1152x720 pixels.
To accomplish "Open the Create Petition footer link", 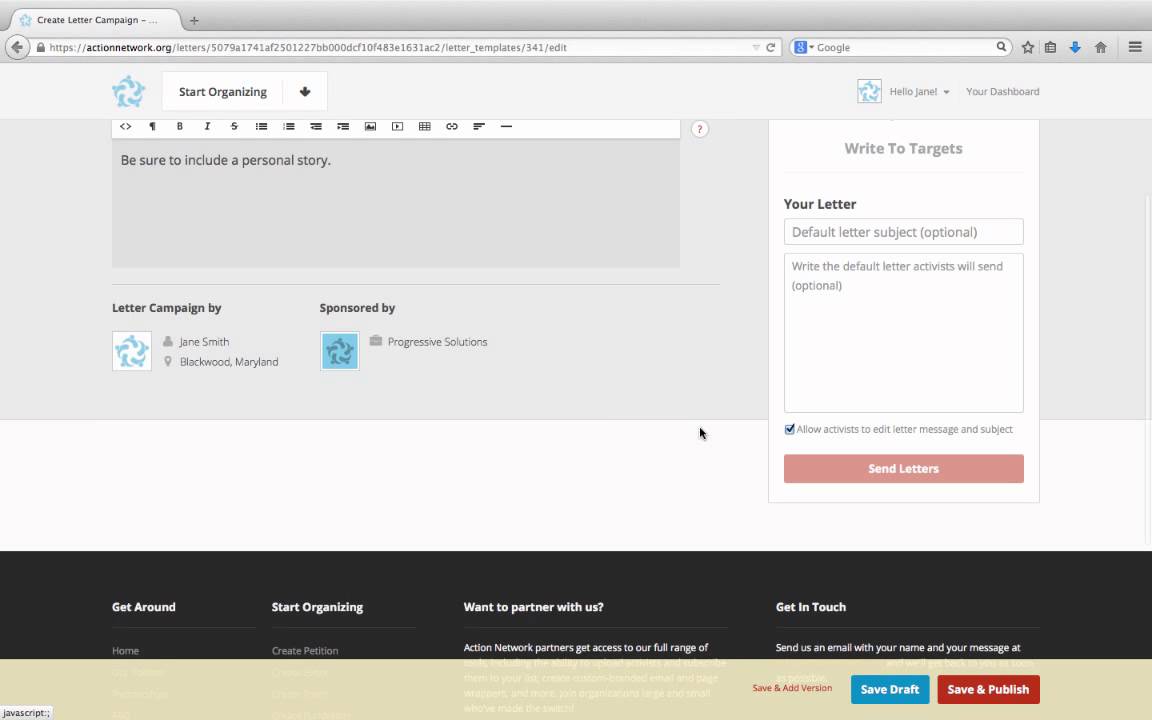I will 305,651.
